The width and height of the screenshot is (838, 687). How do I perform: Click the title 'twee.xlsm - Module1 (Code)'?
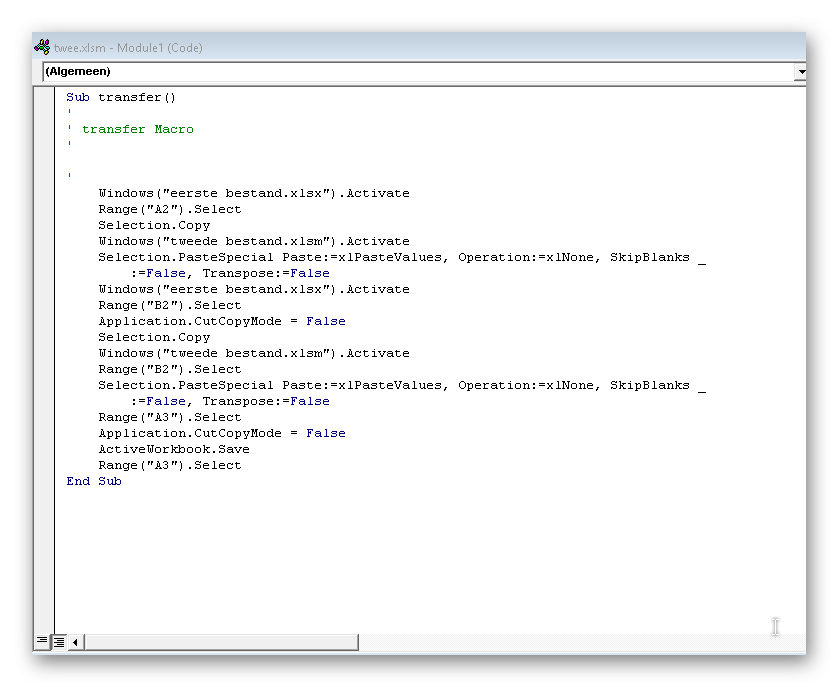pyautogui.click(x=128, y=48)
